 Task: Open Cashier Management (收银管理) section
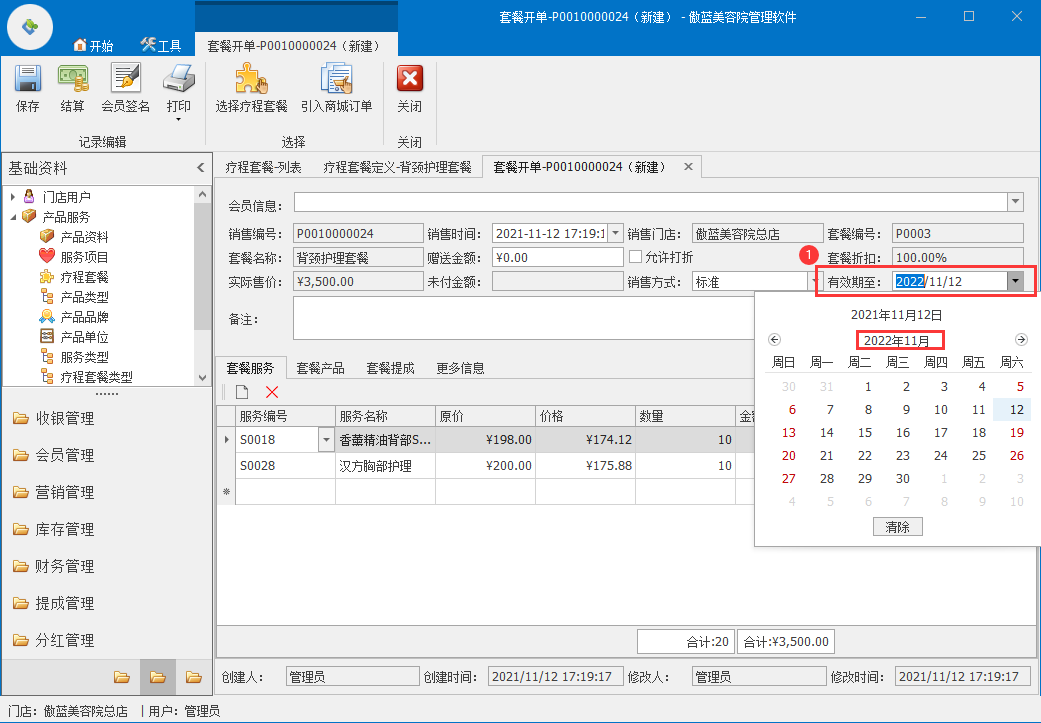click(65, 418)
